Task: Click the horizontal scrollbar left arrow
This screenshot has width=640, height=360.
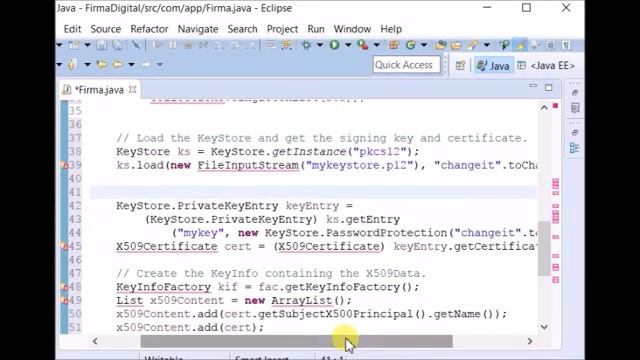Action: (95, 341)
